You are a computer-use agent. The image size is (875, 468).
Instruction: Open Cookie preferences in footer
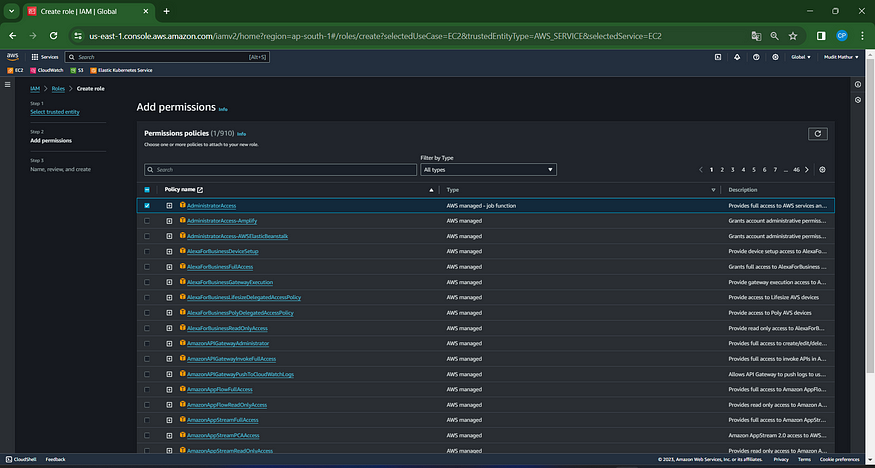(839, 459)
